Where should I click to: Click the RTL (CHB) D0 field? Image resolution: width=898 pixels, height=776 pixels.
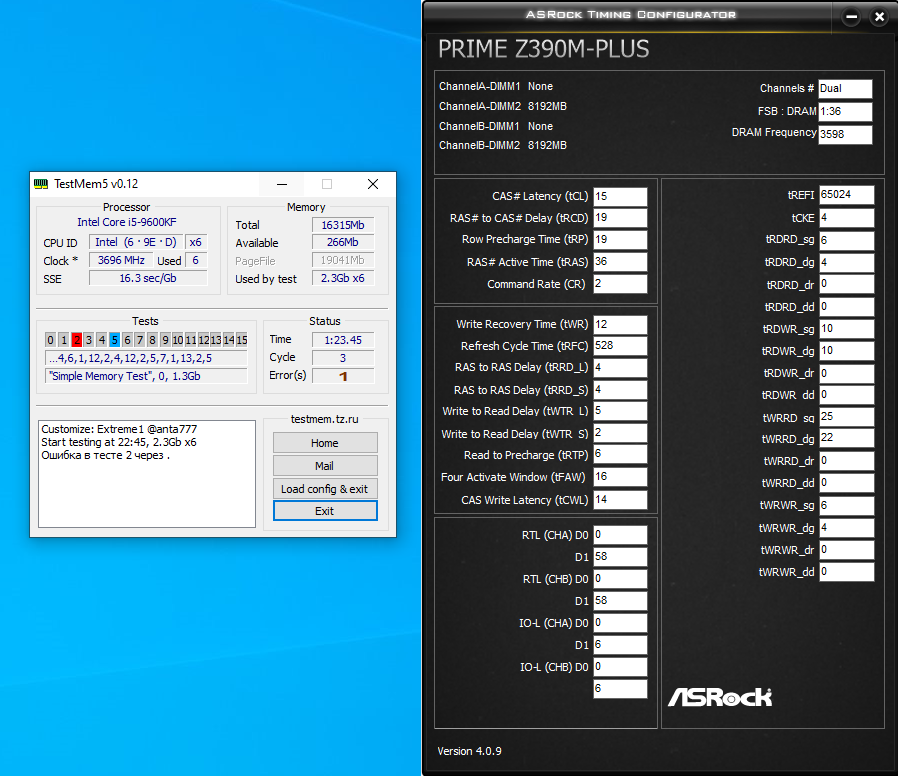(x=620, y=579)
